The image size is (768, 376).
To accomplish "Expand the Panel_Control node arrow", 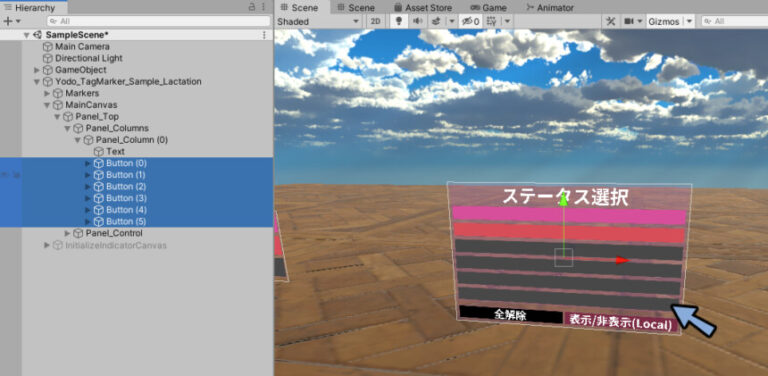I will (68, 233).
